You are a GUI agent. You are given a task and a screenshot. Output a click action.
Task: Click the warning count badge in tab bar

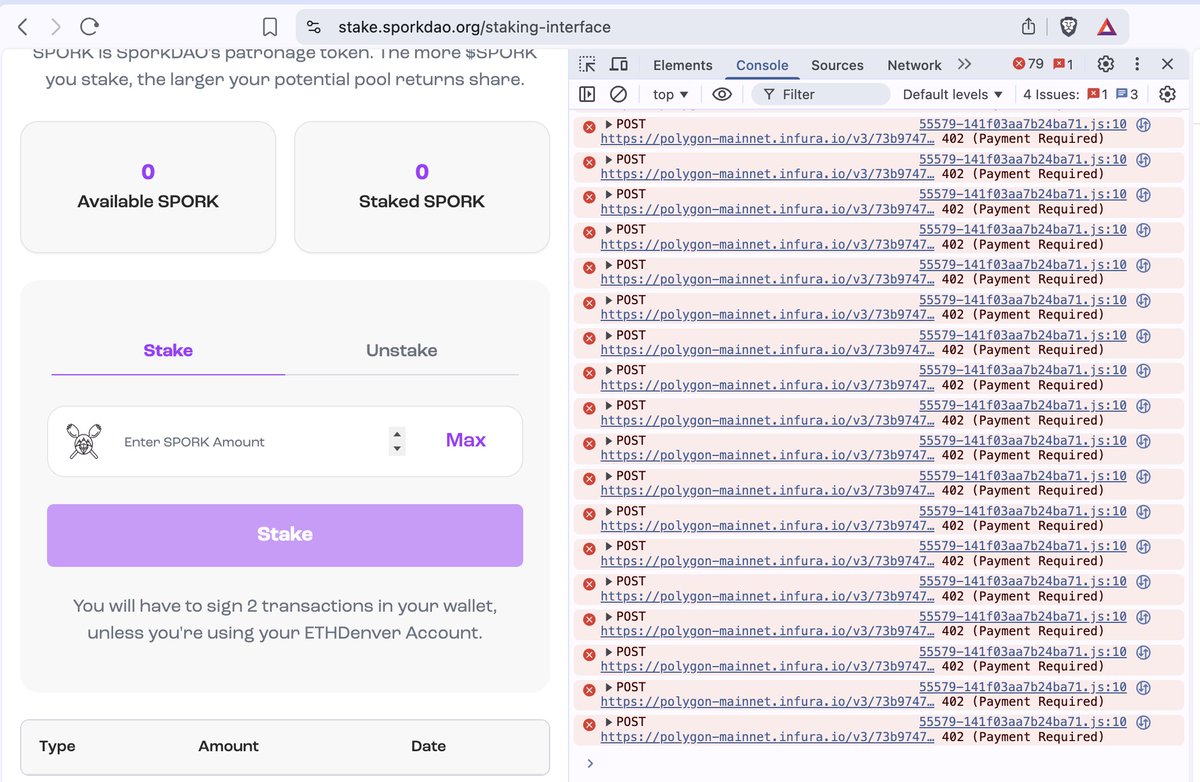click(1063, 64)
